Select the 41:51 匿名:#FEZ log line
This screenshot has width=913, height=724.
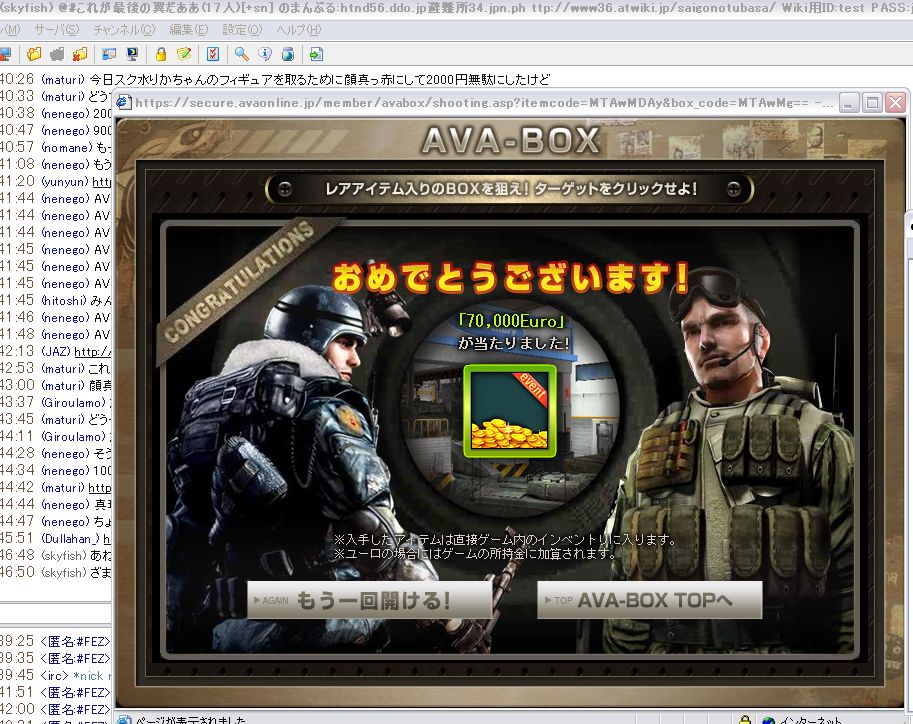point(55,693)
